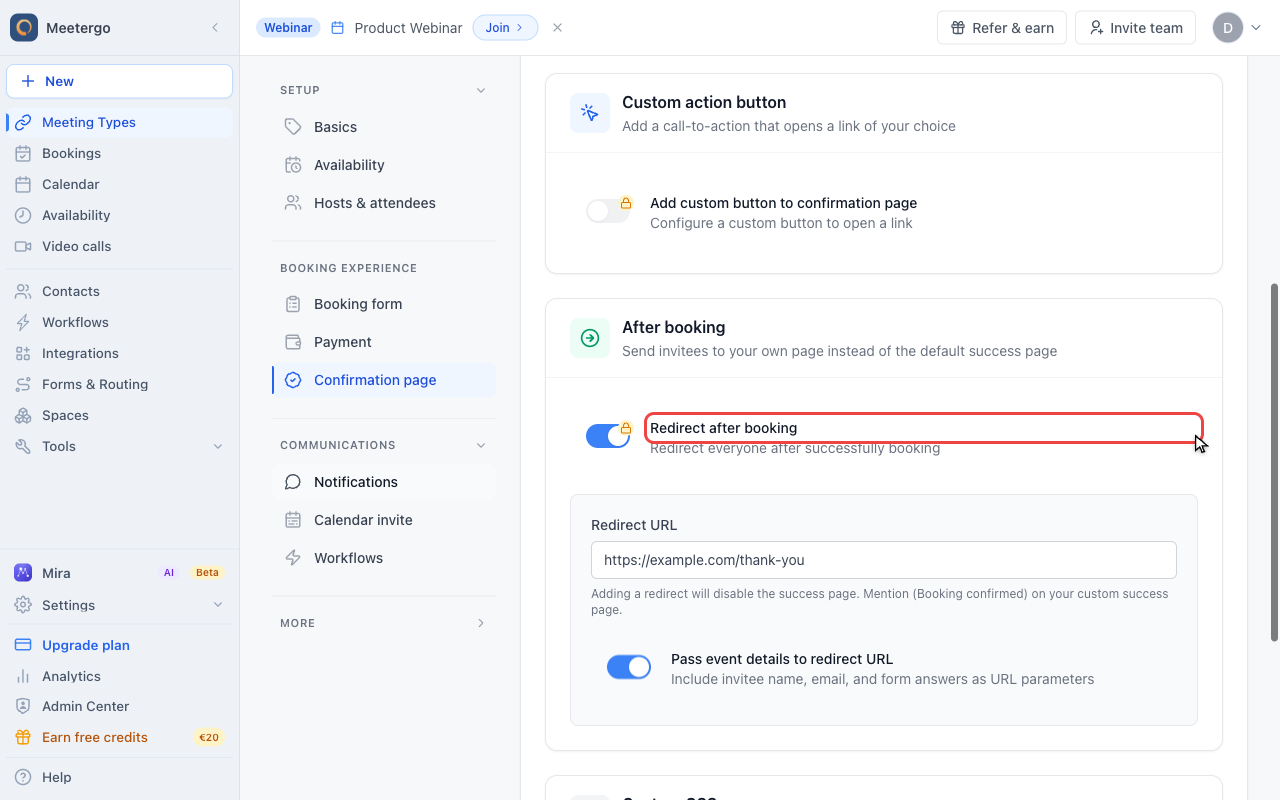Click the Integrations grid icon
The height and width of the screenshot is (800, 1280).
coord(23,353)
